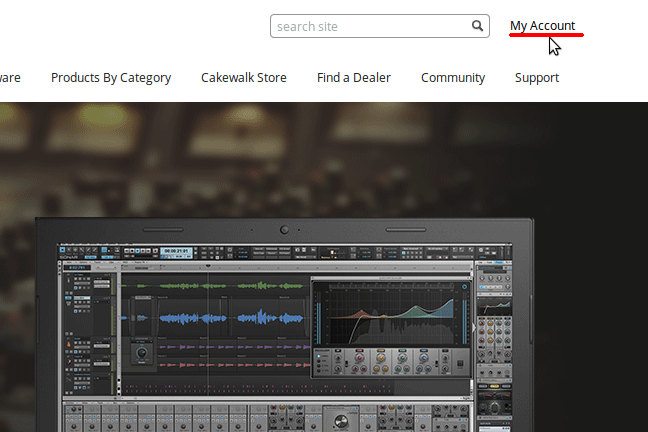Click the cut-off nav item ending in "ware"
648x432 pixels.
pyautogui.click(x=9, y=78)
